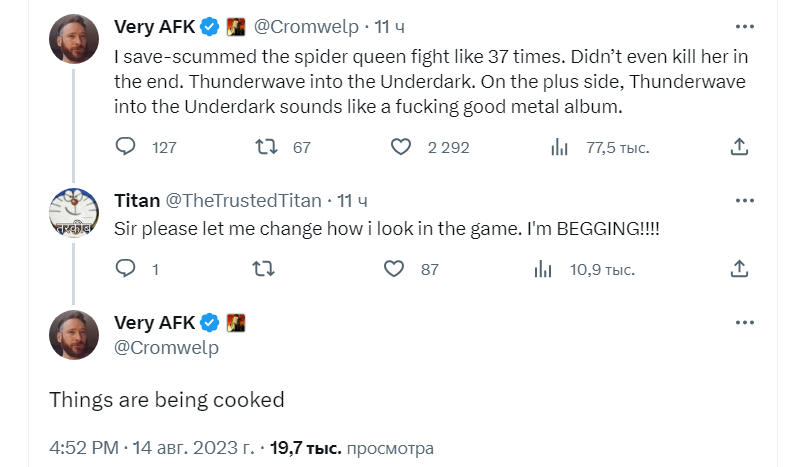
Task: Click Very AFK name on the bottom tweet
Action: (155, 323)
